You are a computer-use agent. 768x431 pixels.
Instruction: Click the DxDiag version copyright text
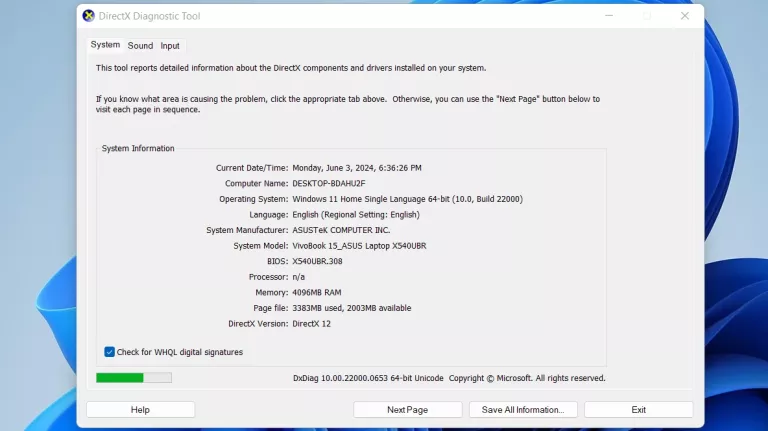coord(449,378)
